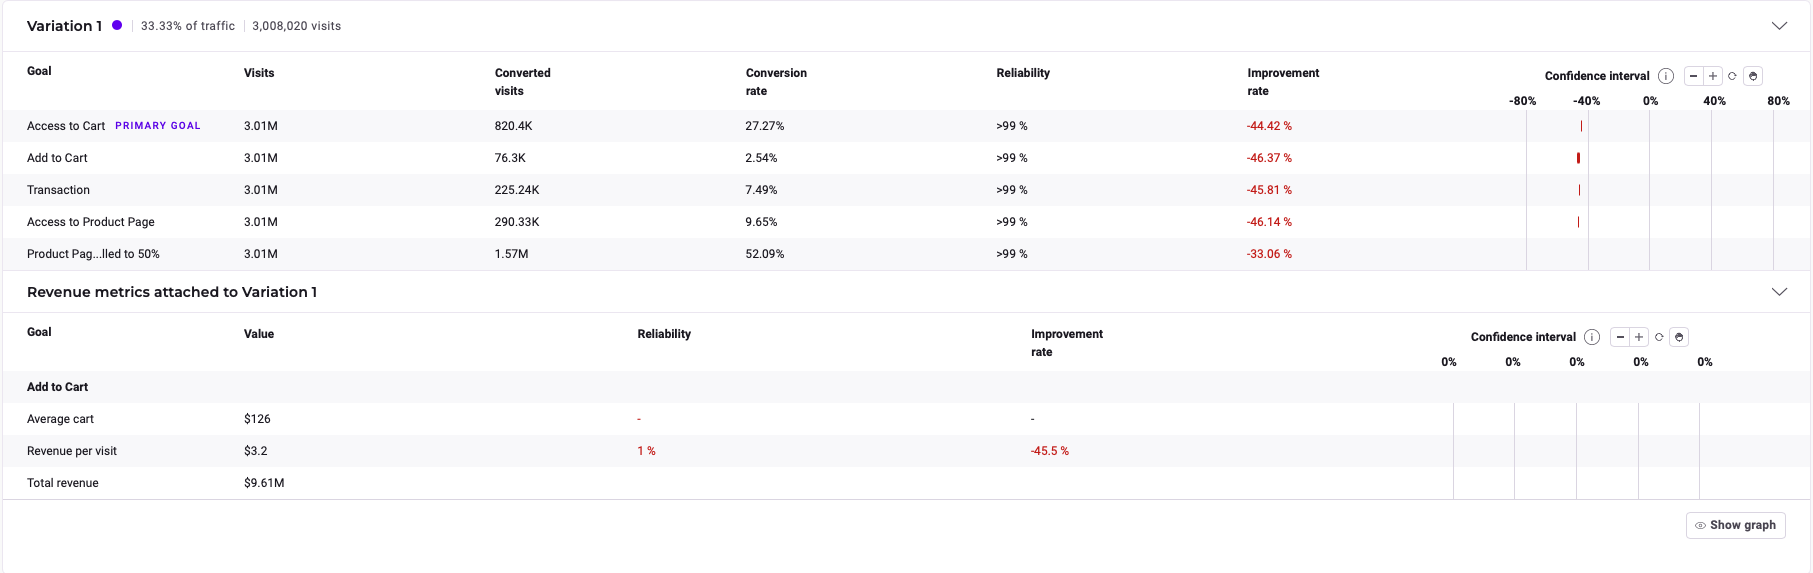The width and height of the screenshot is (1813, 573).
Task: Zoom in the goals confidence interval chart
Action: 1713,76
